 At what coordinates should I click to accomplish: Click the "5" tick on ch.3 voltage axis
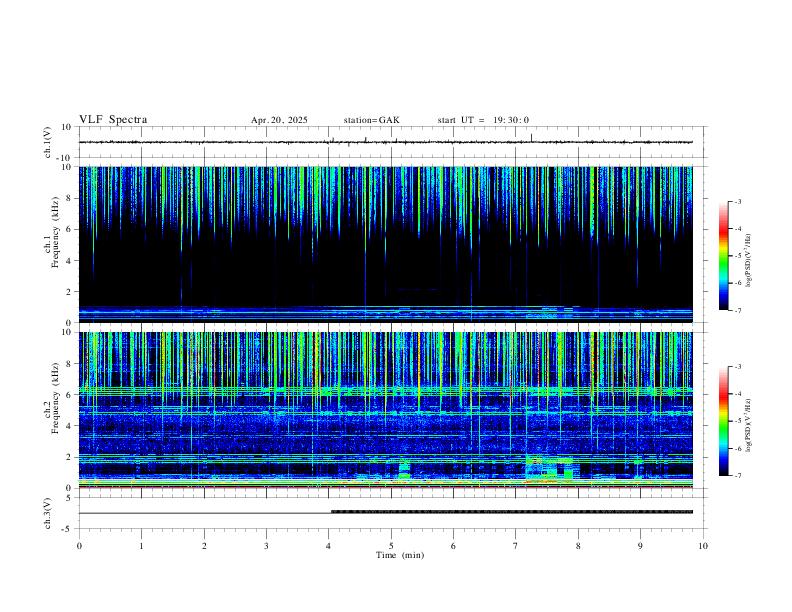(69, 498)
